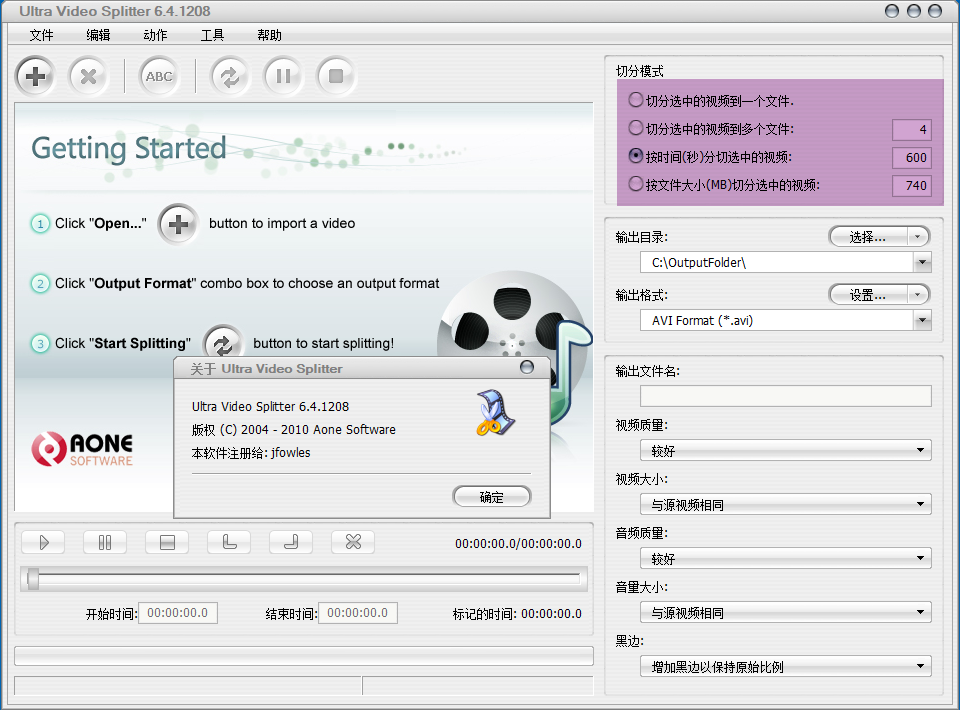Click the Stop toolbar button
Image resolution: width=960 pixels, height=710 pixels.
tap(336, 77)
